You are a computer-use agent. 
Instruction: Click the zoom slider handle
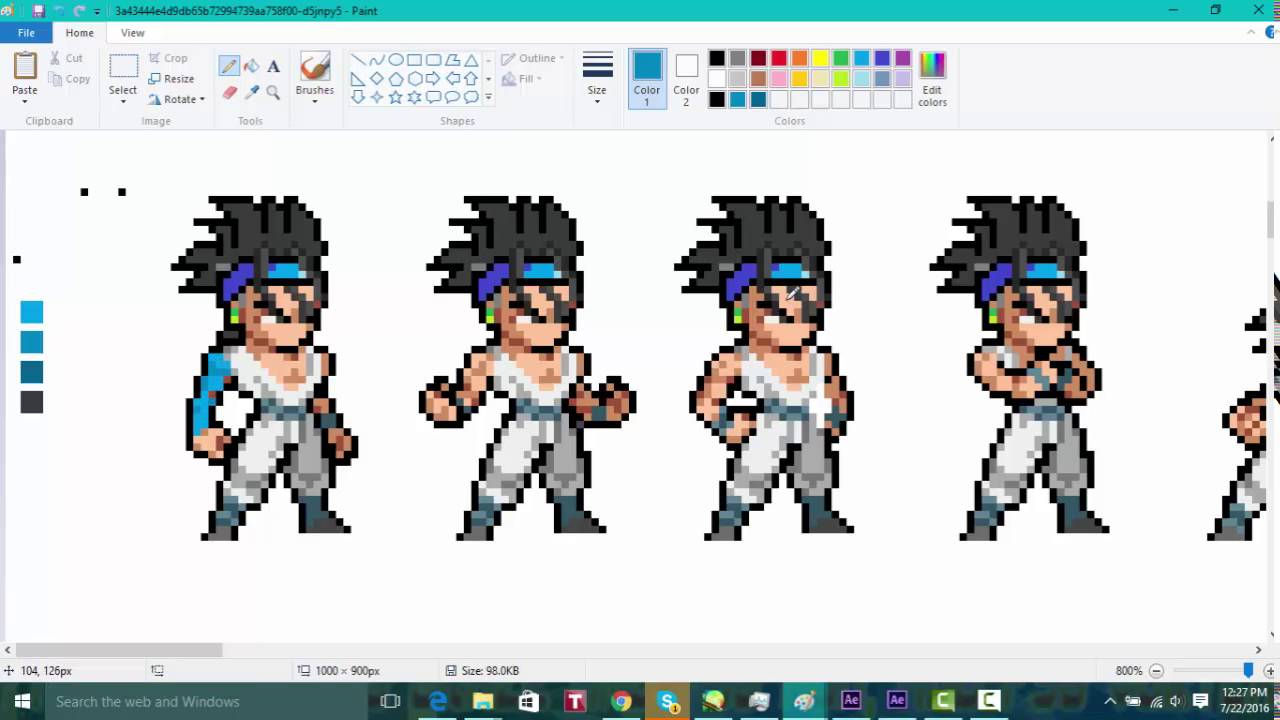(x=1248, y=671)
